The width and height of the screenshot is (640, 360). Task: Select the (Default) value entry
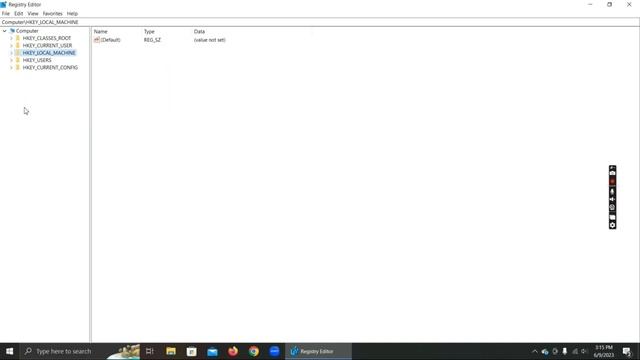tap(111, 40)
